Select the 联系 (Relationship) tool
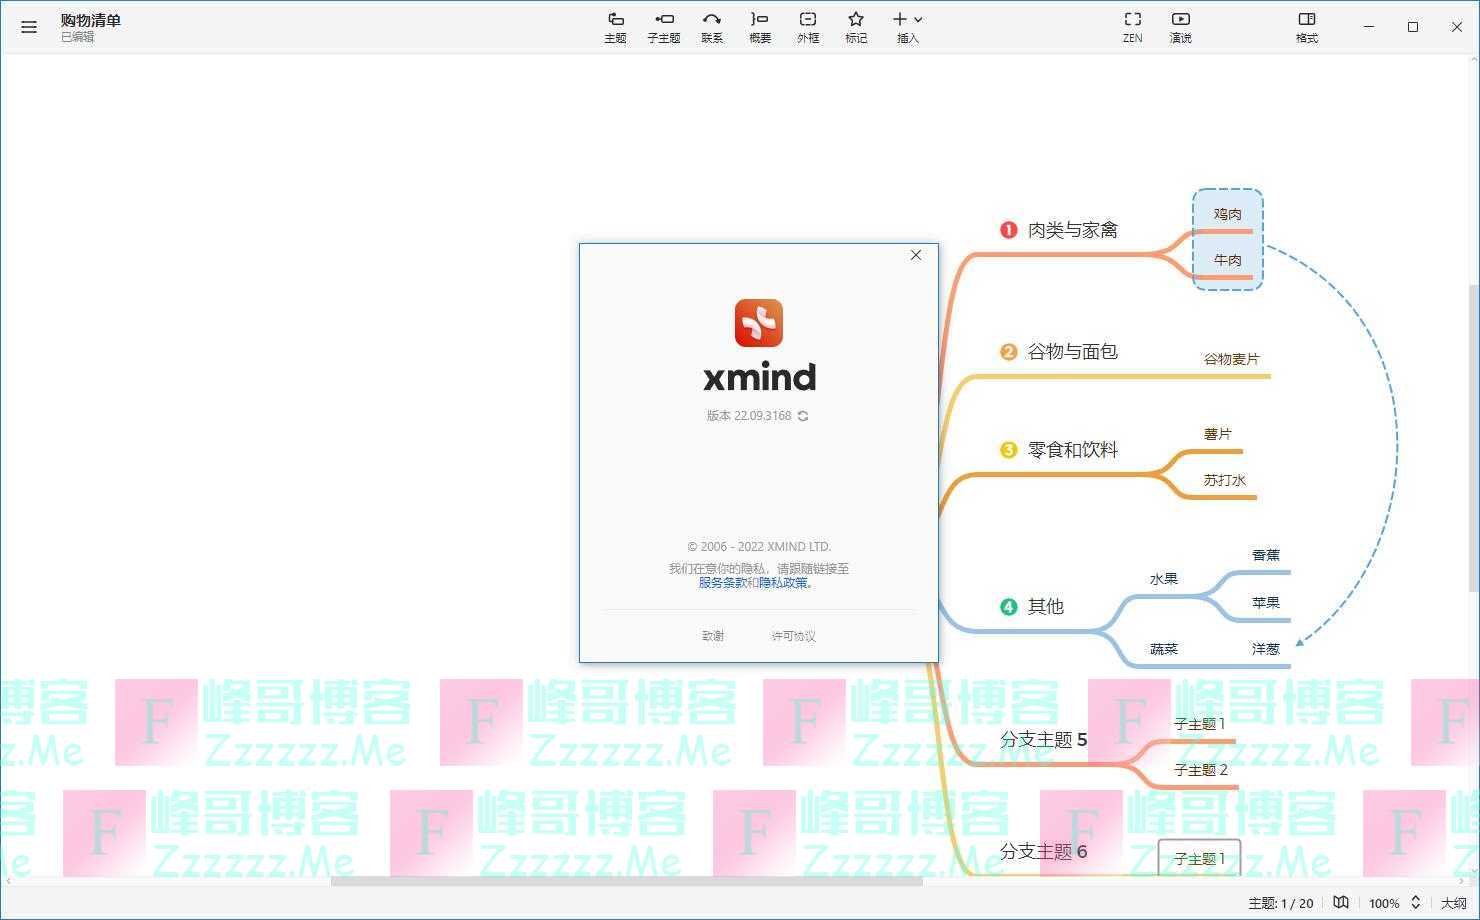Image resolution: width=1480 pixels, height=920 pixels. [711, 26]
